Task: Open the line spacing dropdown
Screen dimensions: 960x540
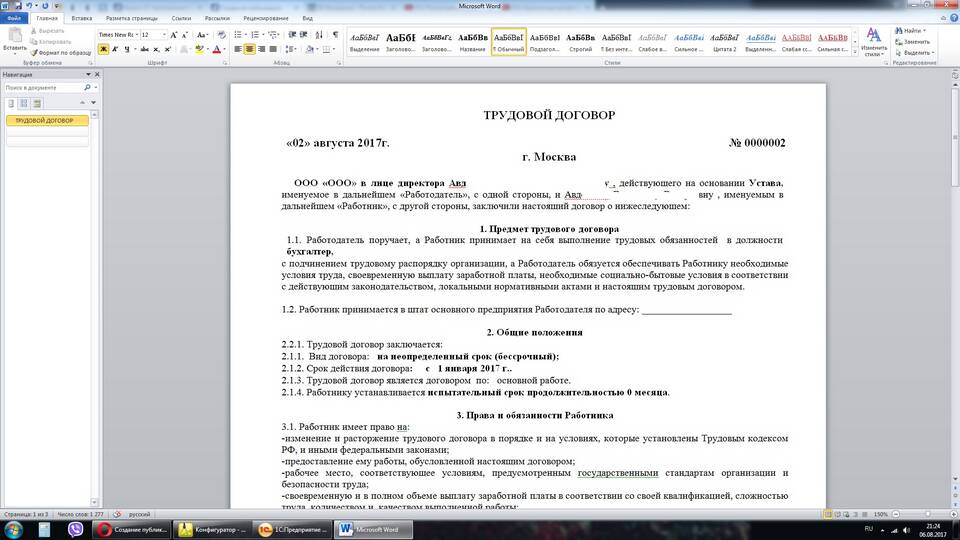Action: tap(291, 50)
